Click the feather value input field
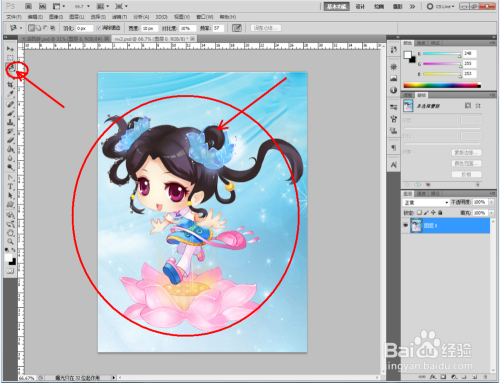 click(x=84, y=28)
